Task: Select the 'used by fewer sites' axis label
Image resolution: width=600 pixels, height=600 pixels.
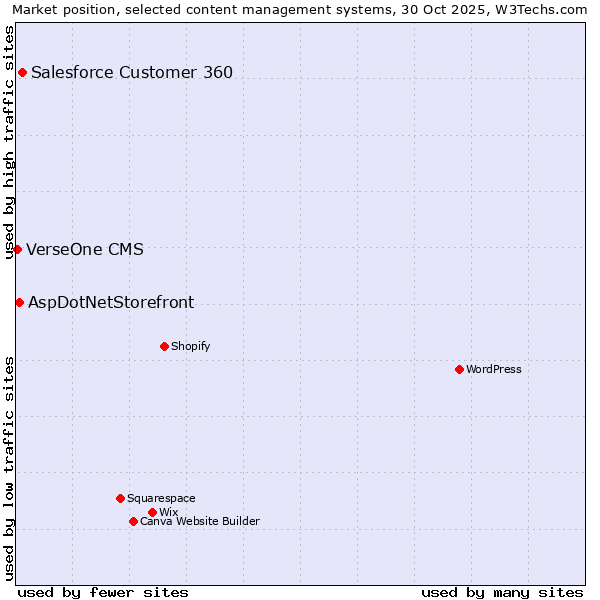Action: tap(103, 592)
